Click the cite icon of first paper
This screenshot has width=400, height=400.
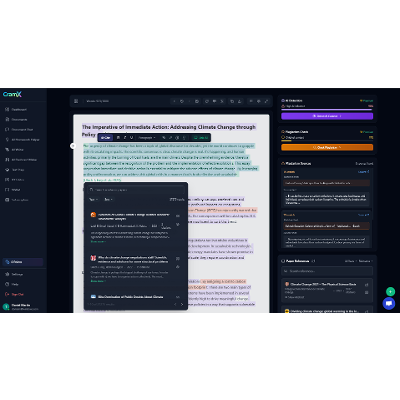click(x=178, y=216)
